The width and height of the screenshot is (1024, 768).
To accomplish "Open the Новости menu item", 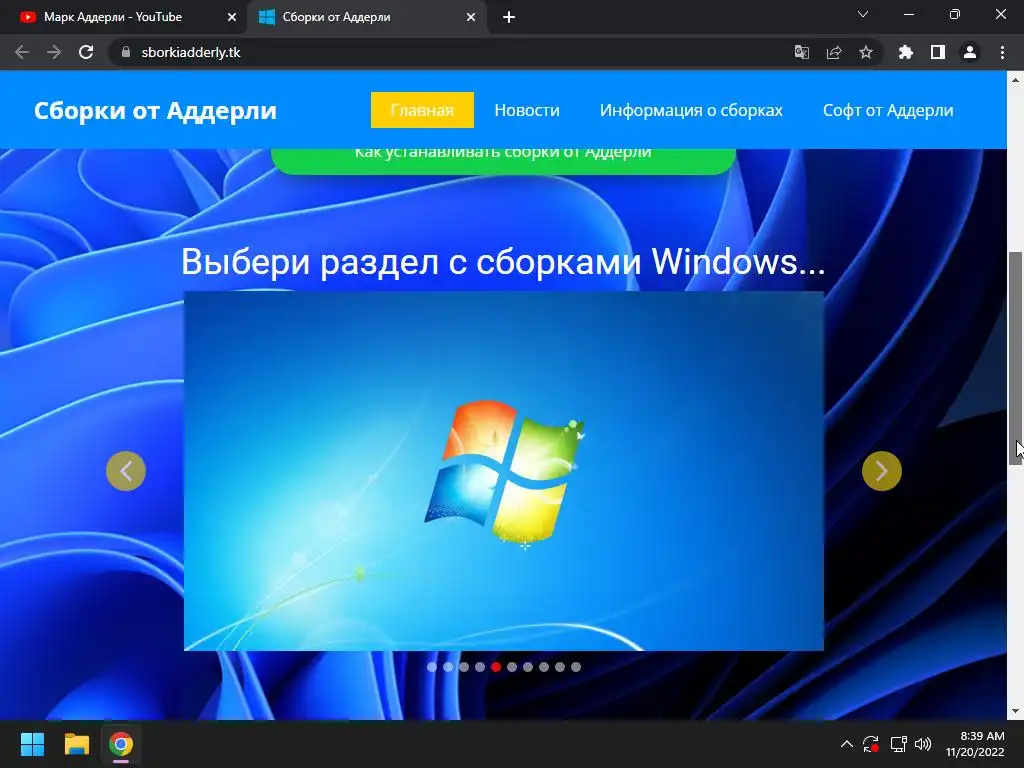I will pyautogui.click(x=527, y=110).
